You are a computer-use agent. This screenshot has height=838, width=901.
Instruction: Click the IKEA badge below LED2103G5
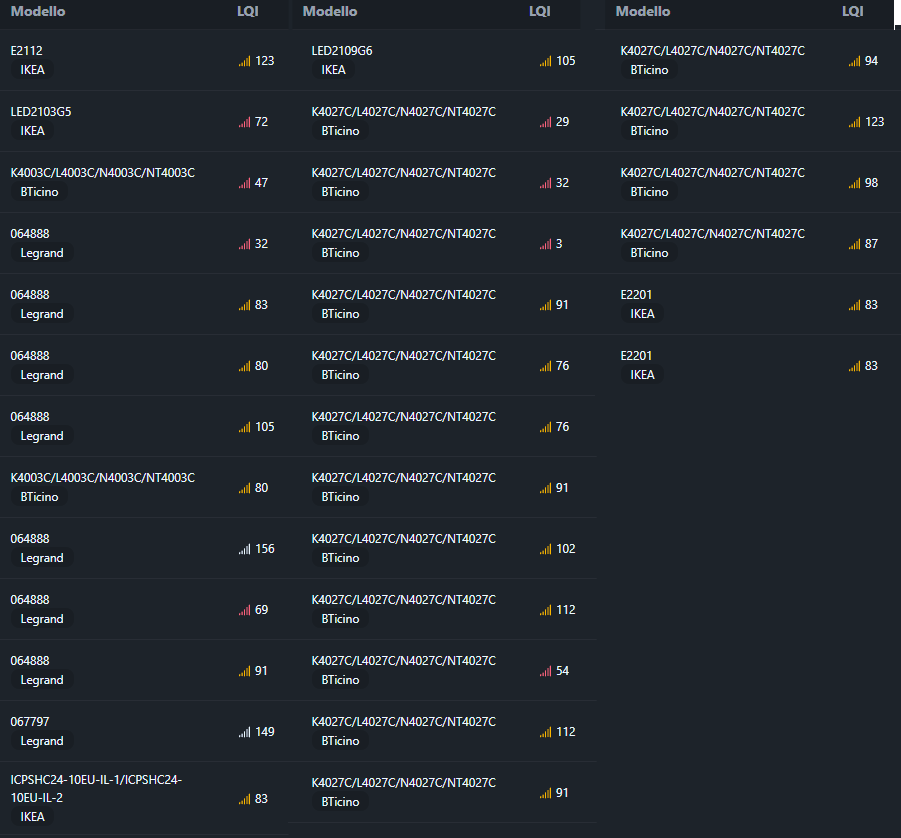coord(33,131)
